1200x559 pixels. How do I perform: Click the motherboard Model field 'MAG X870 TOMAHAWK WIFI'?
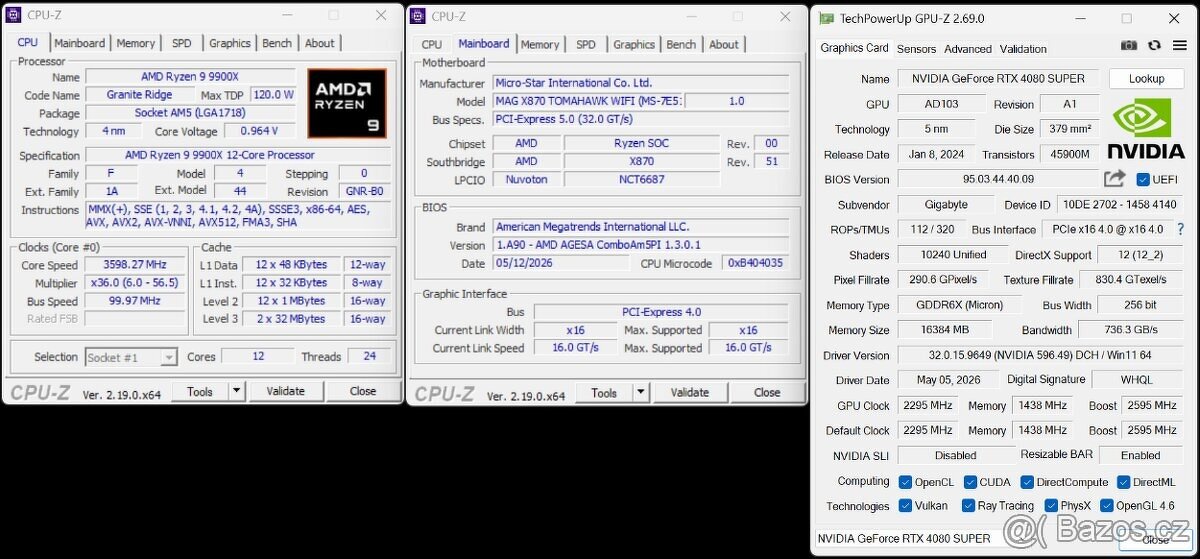(x=588, y=101)
